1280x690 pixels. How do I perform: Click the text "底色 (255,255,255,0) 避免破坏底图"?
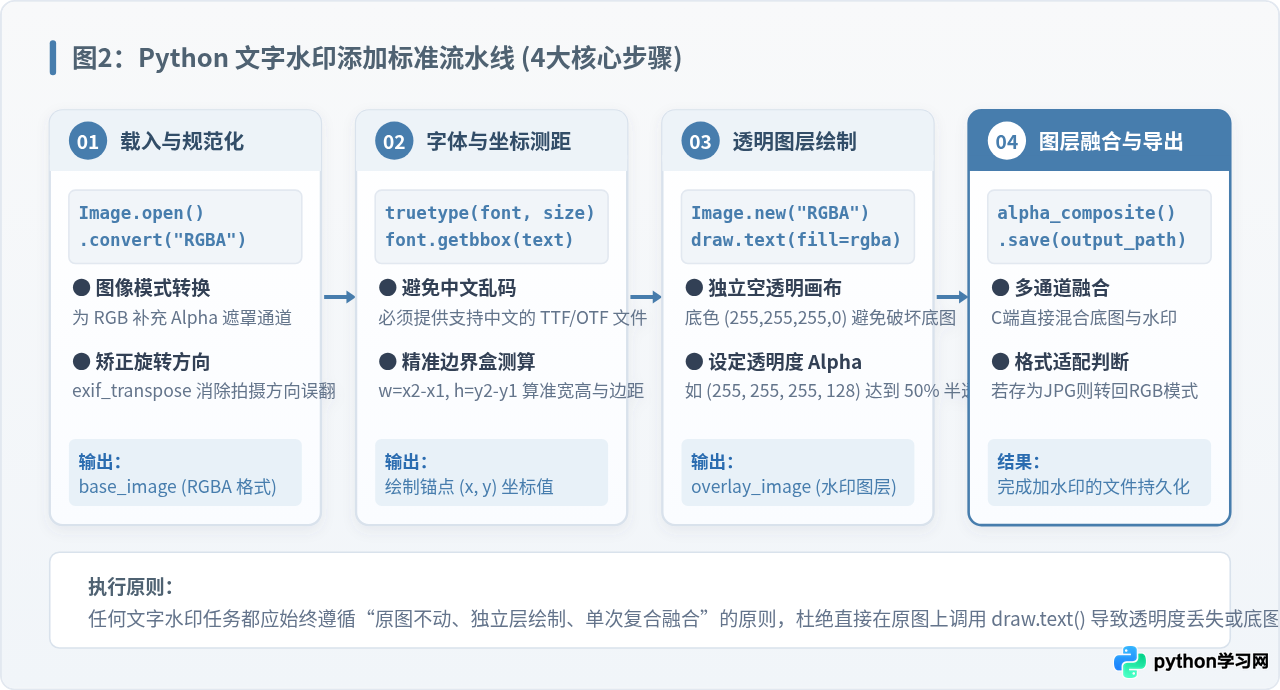tap(820, 318)
